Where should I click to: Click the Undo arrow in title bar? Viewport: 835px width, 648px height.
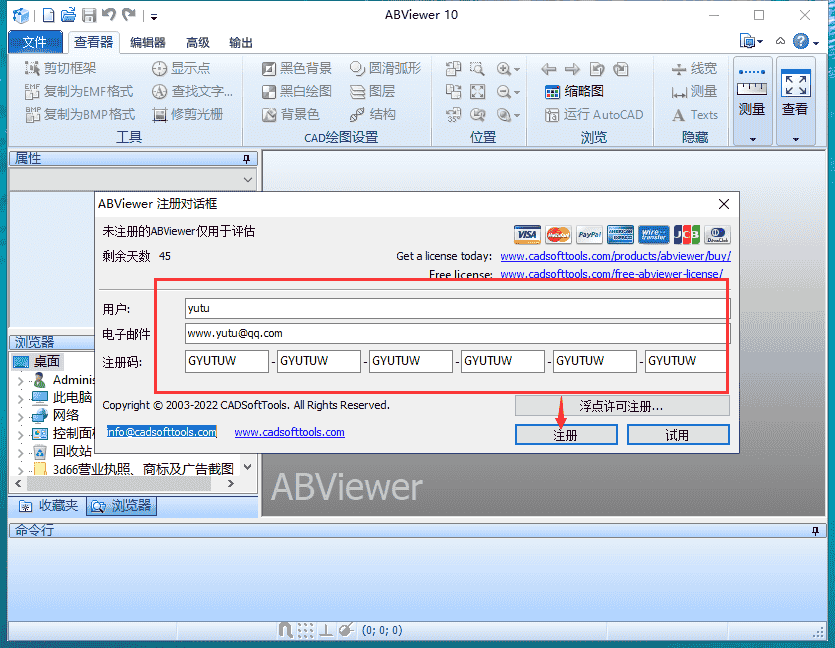coord(109,14)
